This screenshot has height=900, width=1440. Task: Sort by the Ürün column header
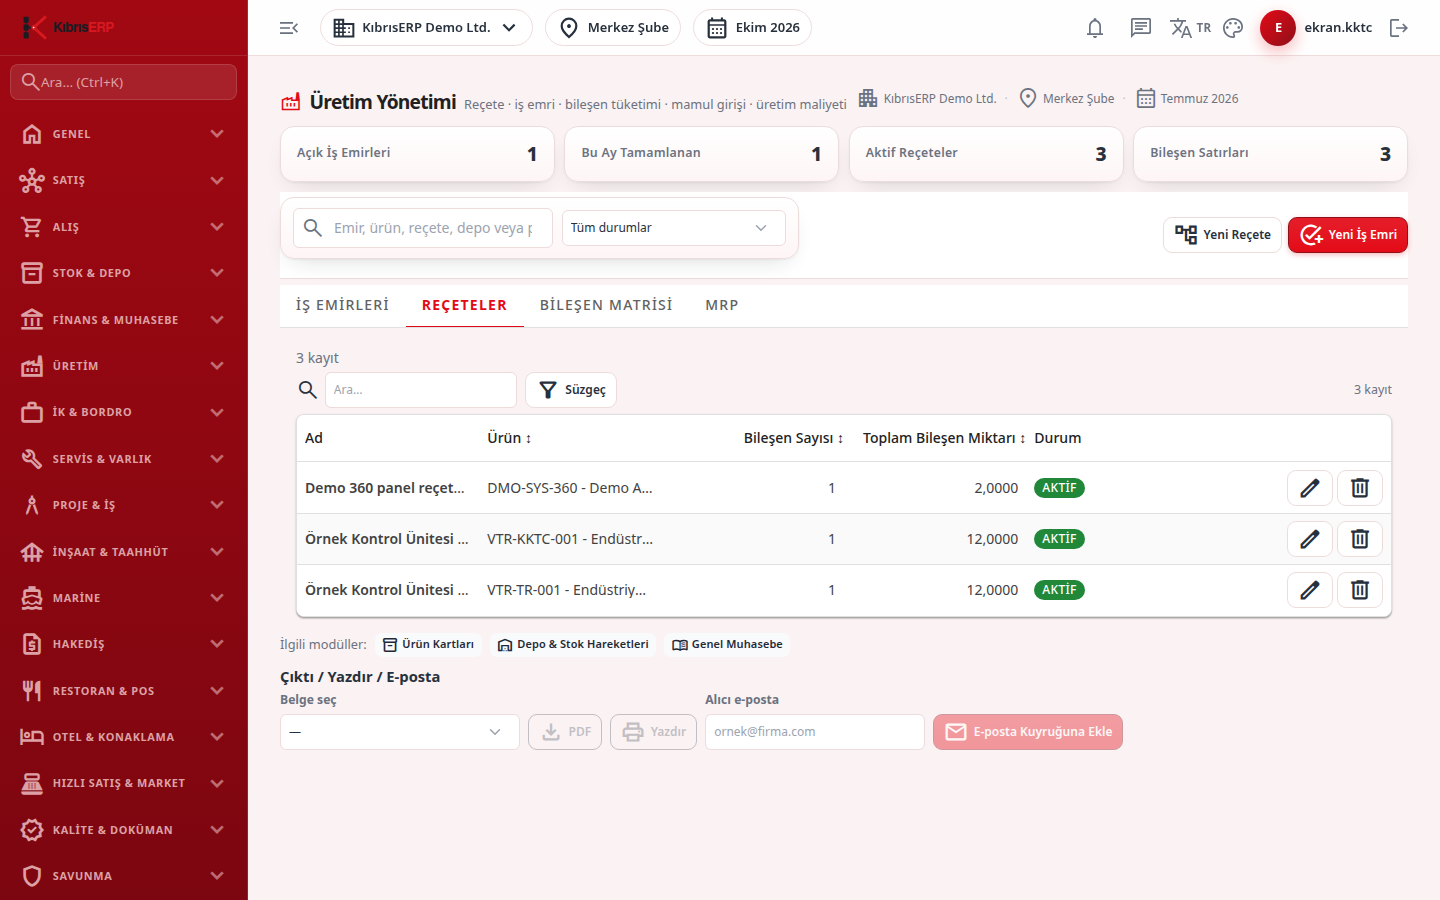[x=509, y=438]
